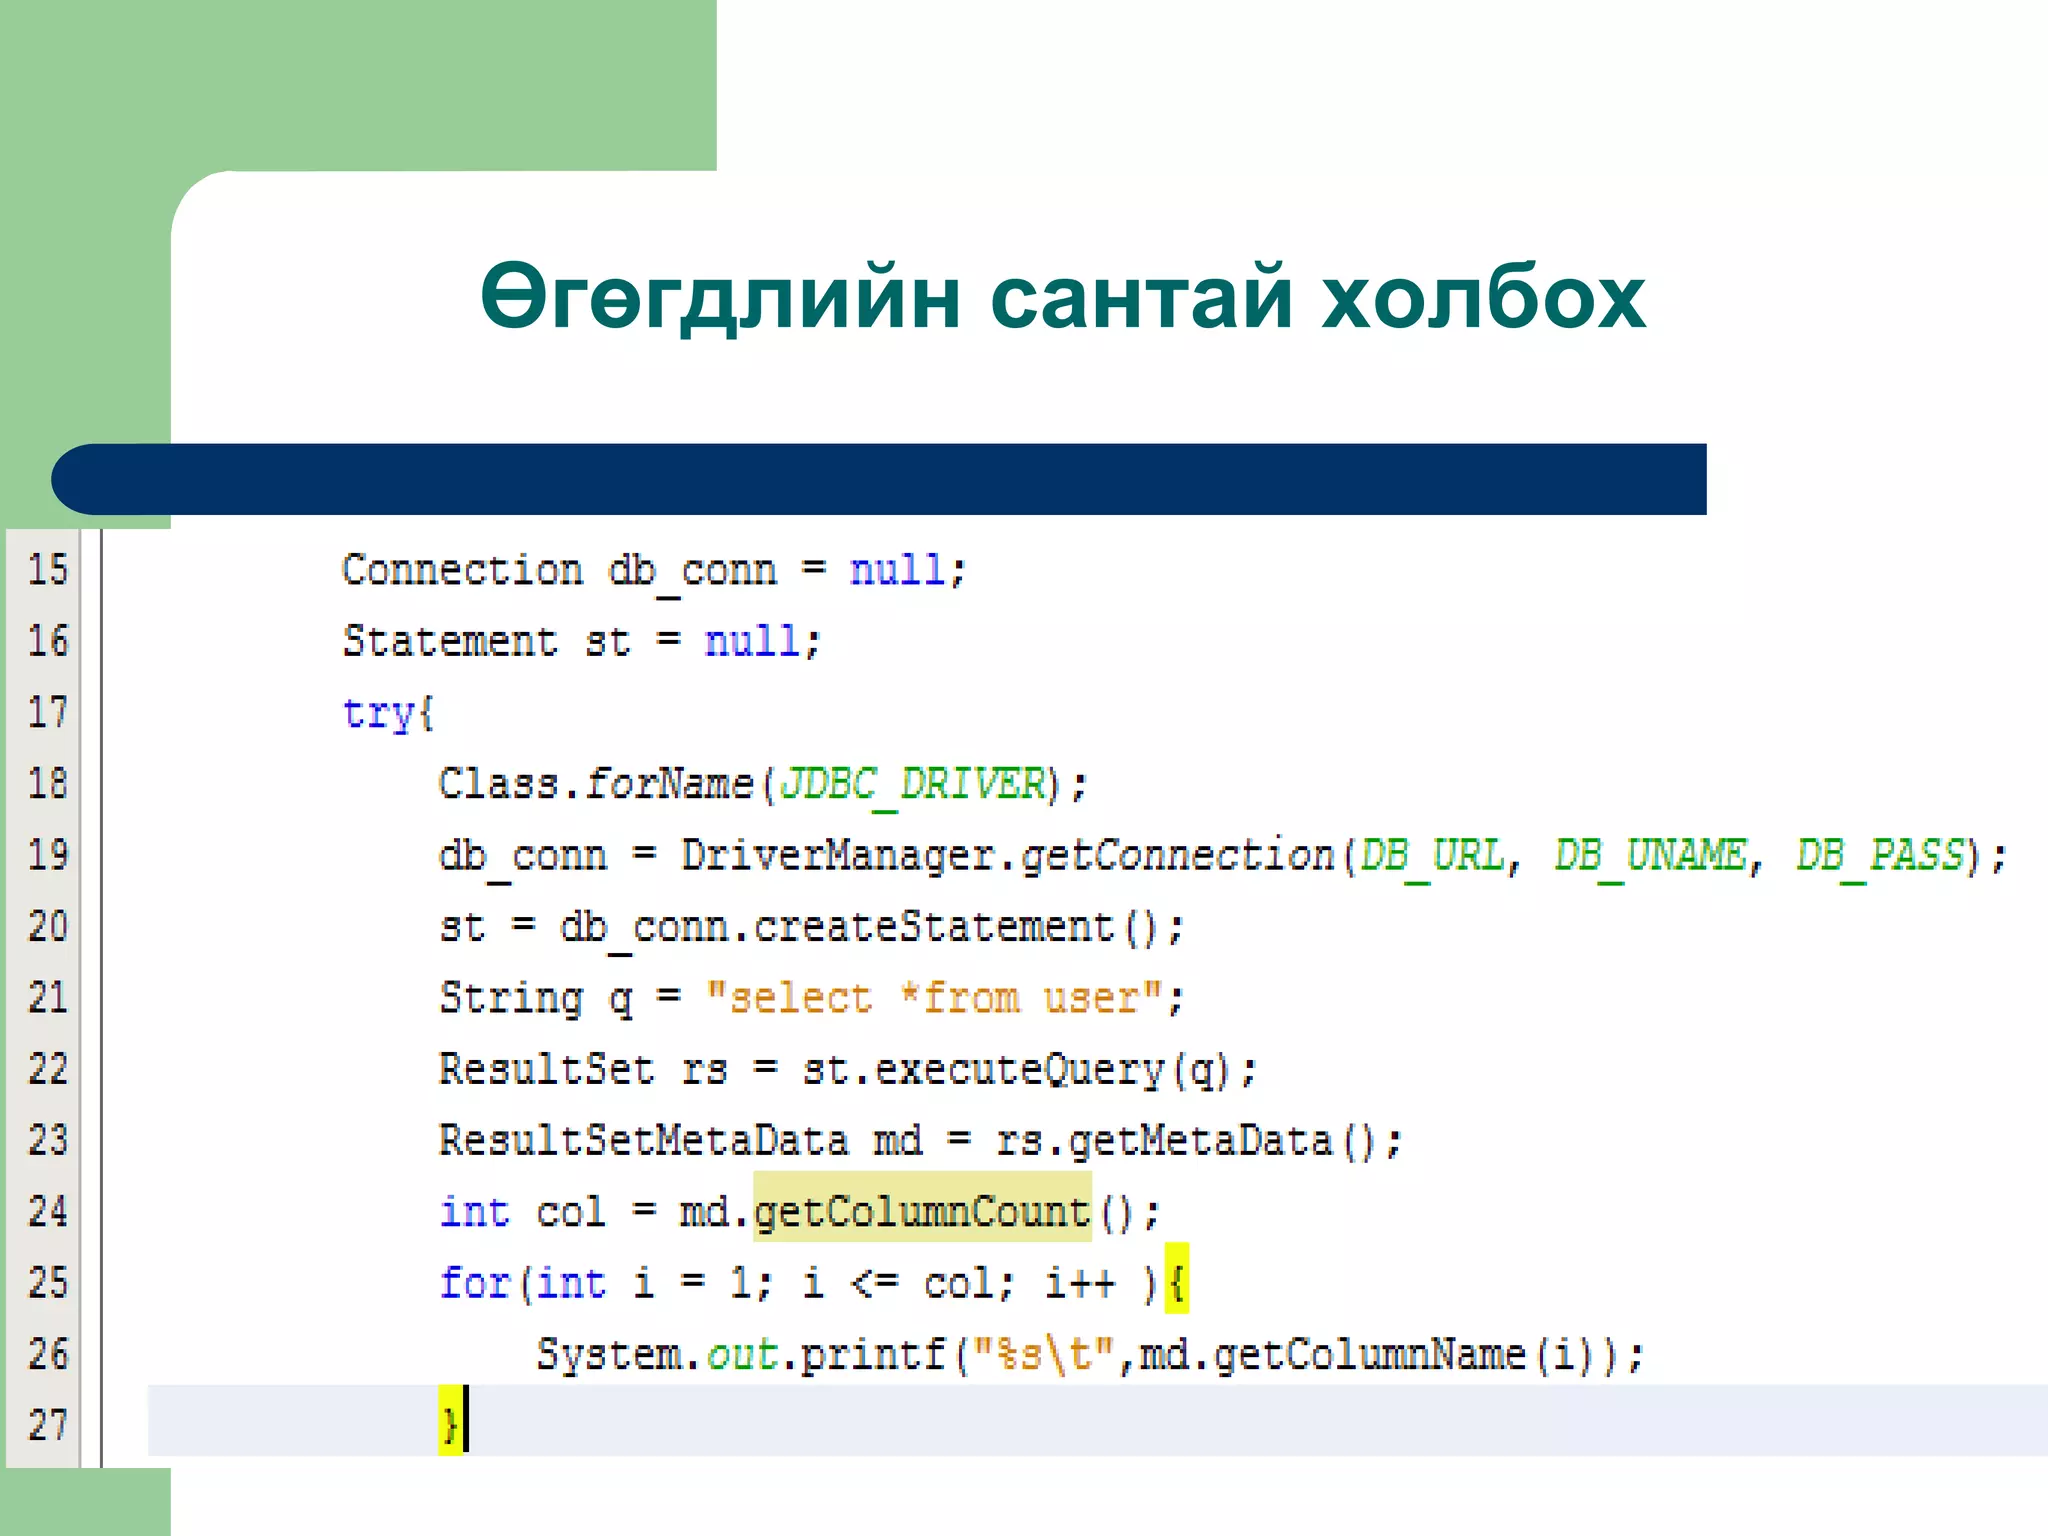Click "int col" declaration on line 24
The image size is (2048, 1536).
522,1211
